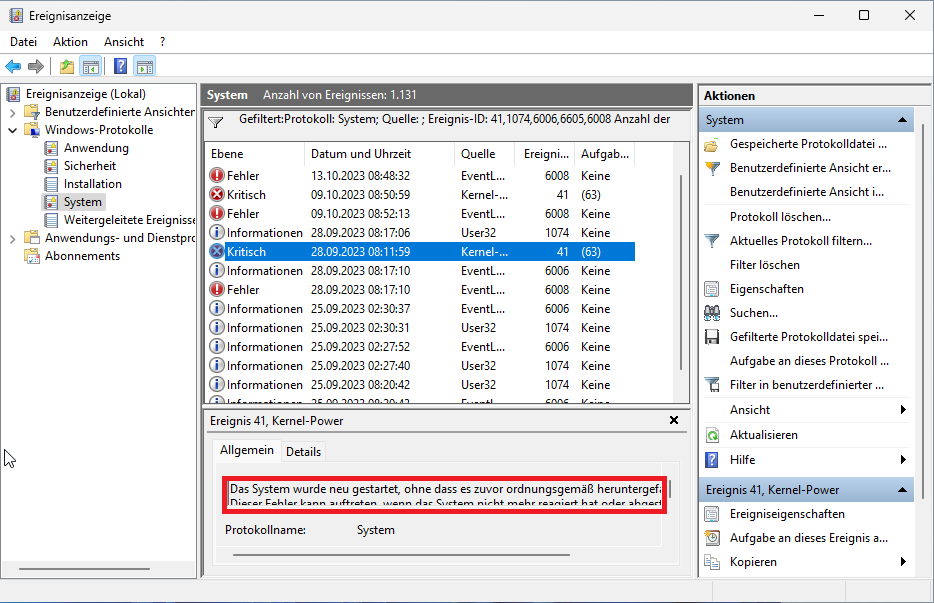Open the 'Aktion' menu

[x=70, y=42]
